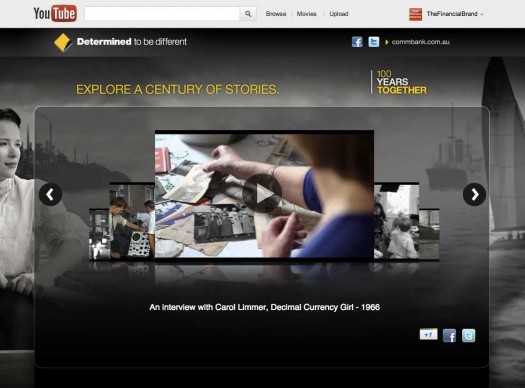Screen dimensions: 525x388
Task: Show previous story with left arrow
Action: pyautogui.click(x=50, y=194)
